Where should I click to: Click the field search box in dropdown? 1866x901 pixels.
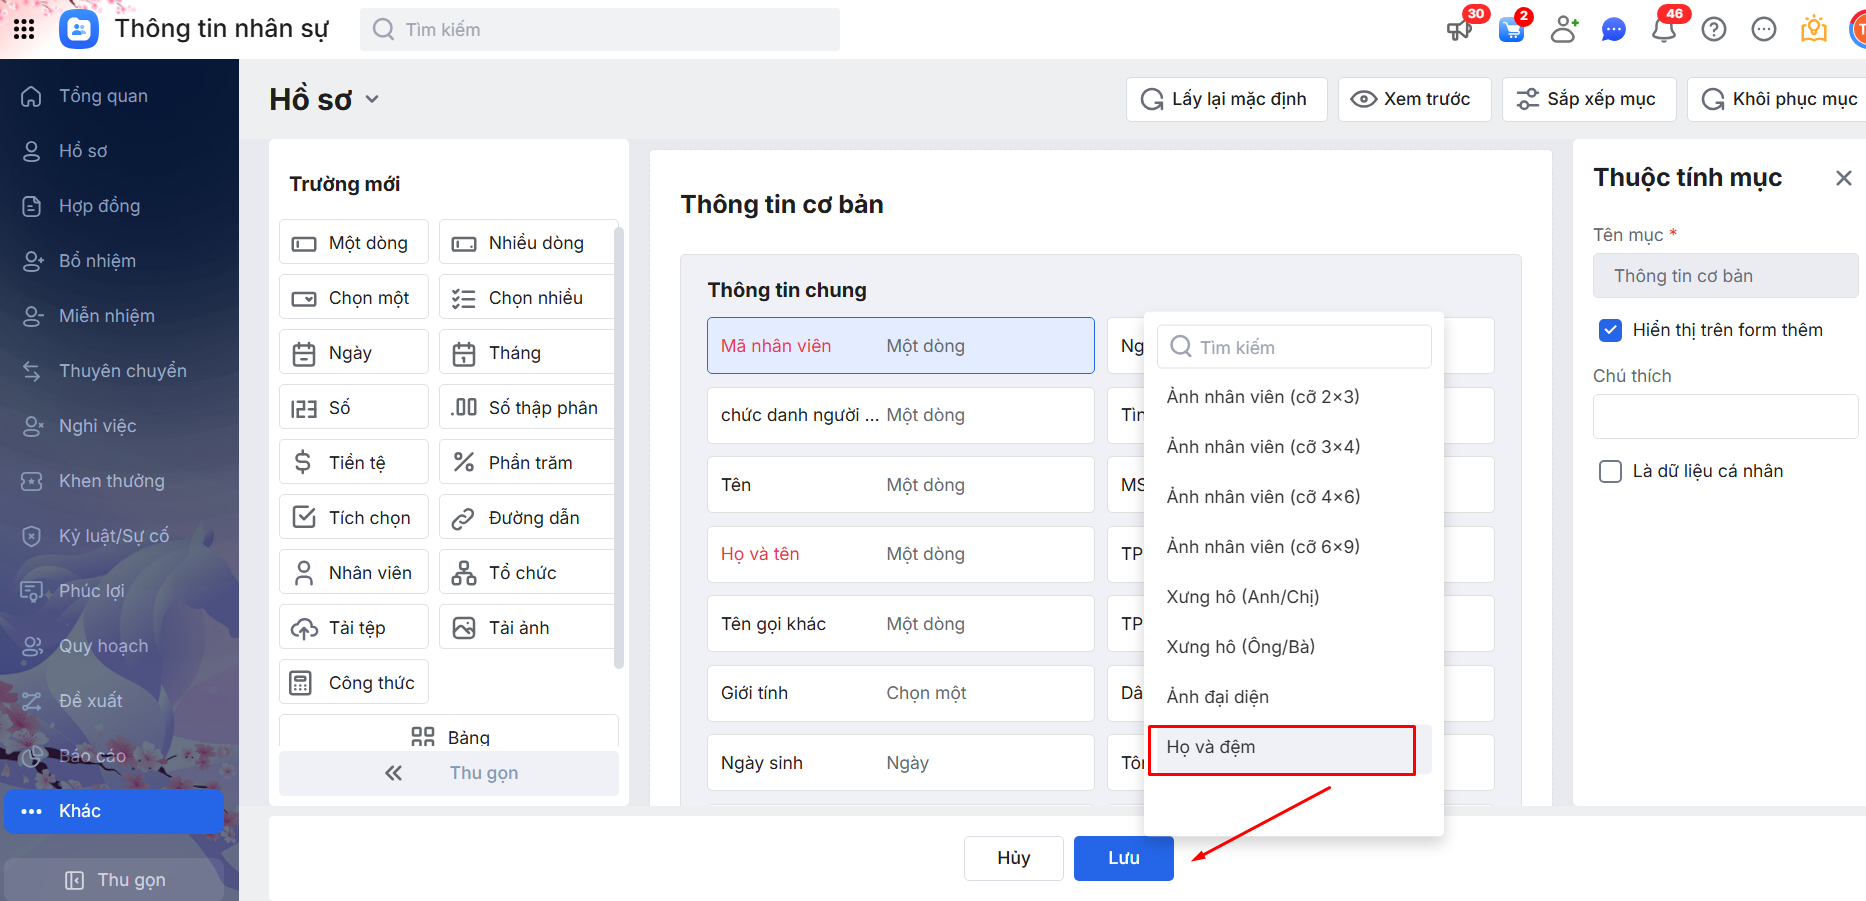[1294, 347]
